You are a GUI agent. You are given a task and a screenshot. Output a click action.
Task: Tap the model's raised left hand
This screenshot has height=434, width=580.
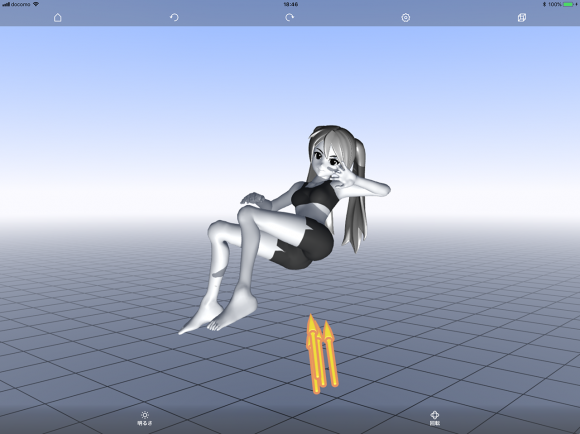[x=343, y=176]
